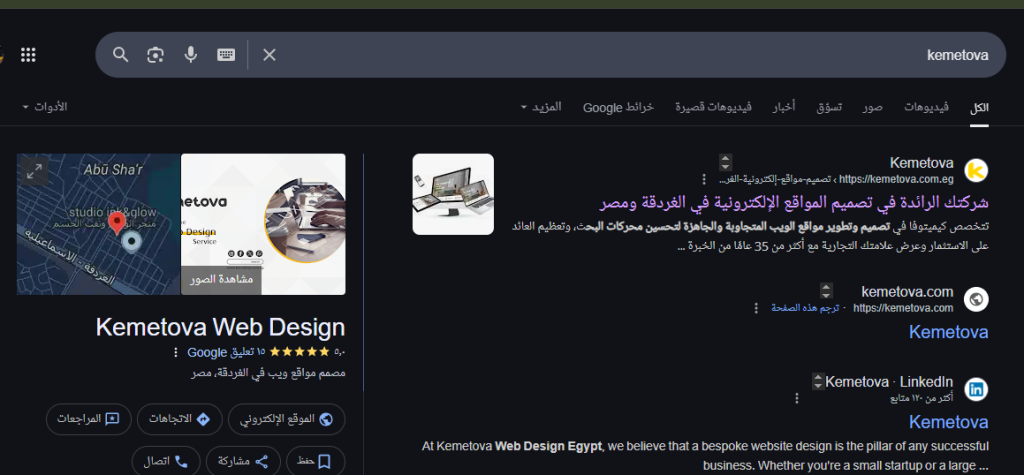
Task: Click the yellow Kemetova favicon
Action: coord(976,171)
